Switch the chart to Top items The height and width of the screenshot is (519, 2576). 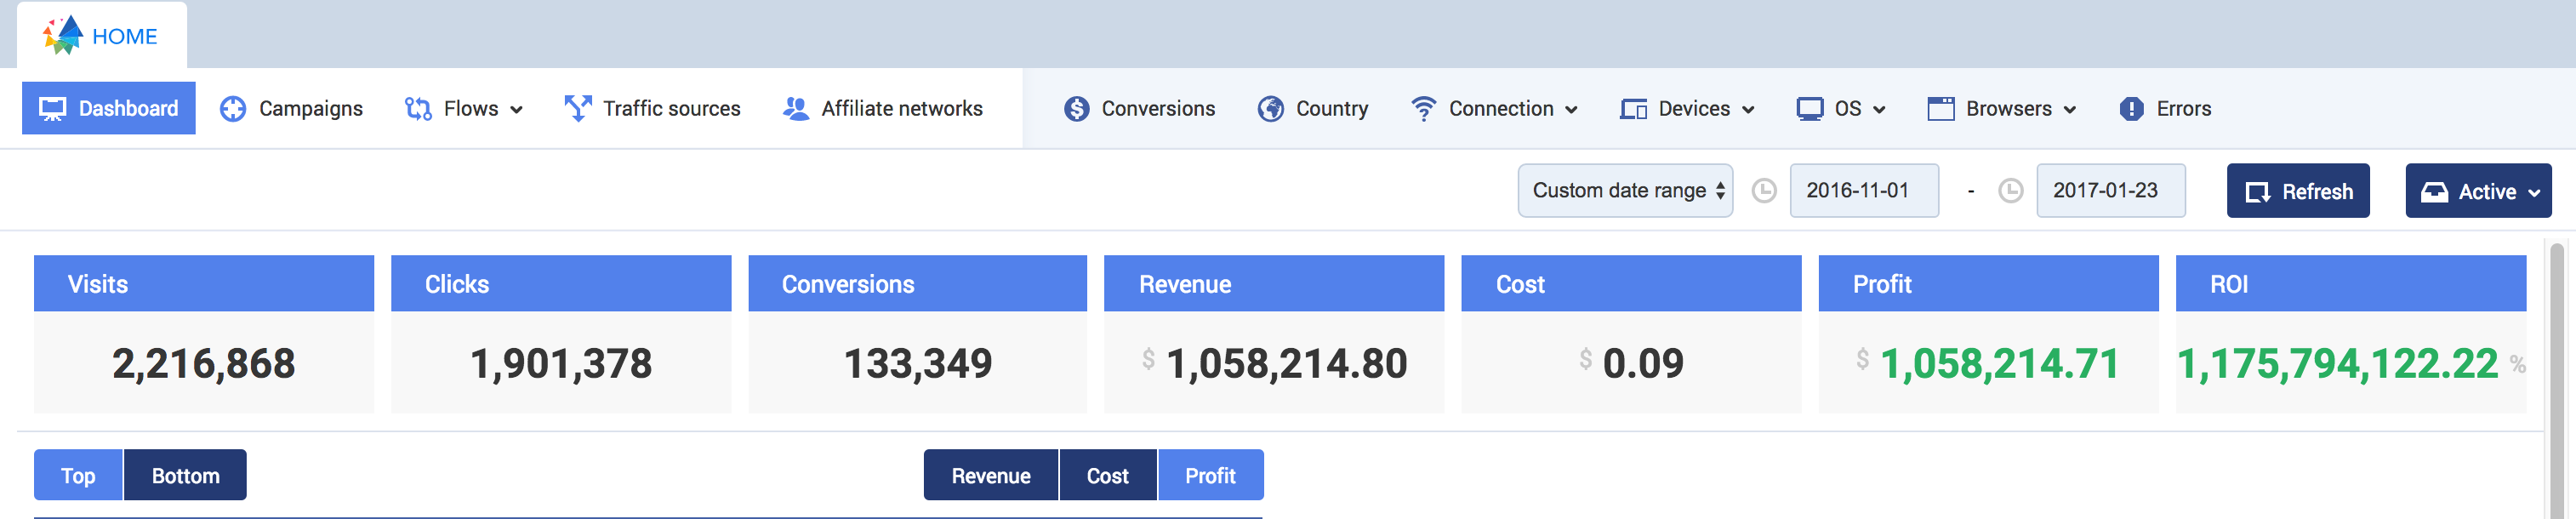(x=78, y=476)
